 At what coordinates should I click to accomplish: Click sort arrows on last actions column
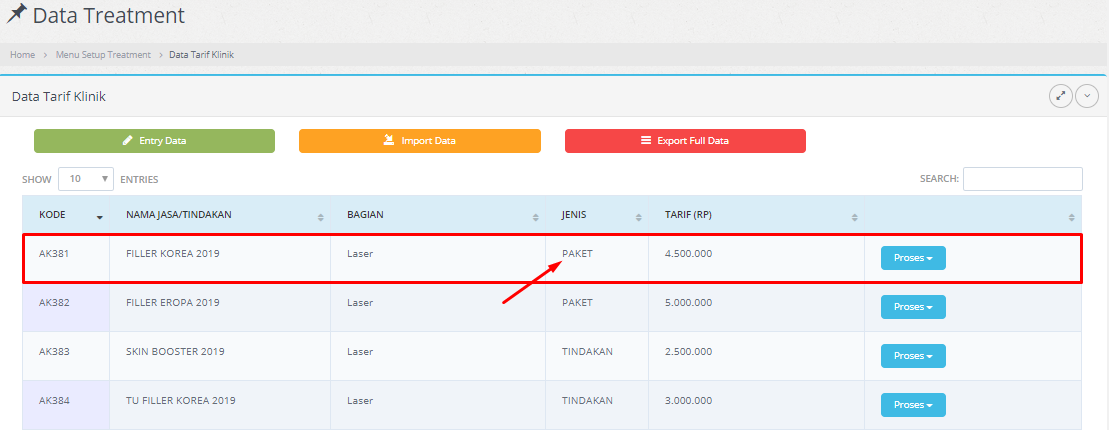tap(1072, 217)
